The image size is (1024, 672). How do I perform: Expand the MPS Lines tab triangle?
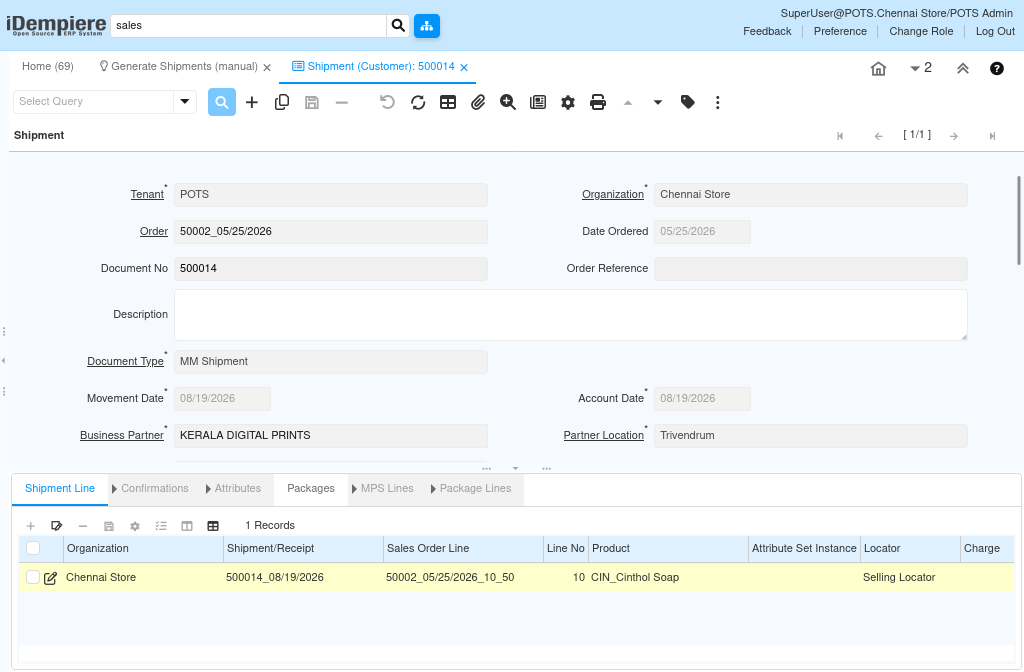354,489
